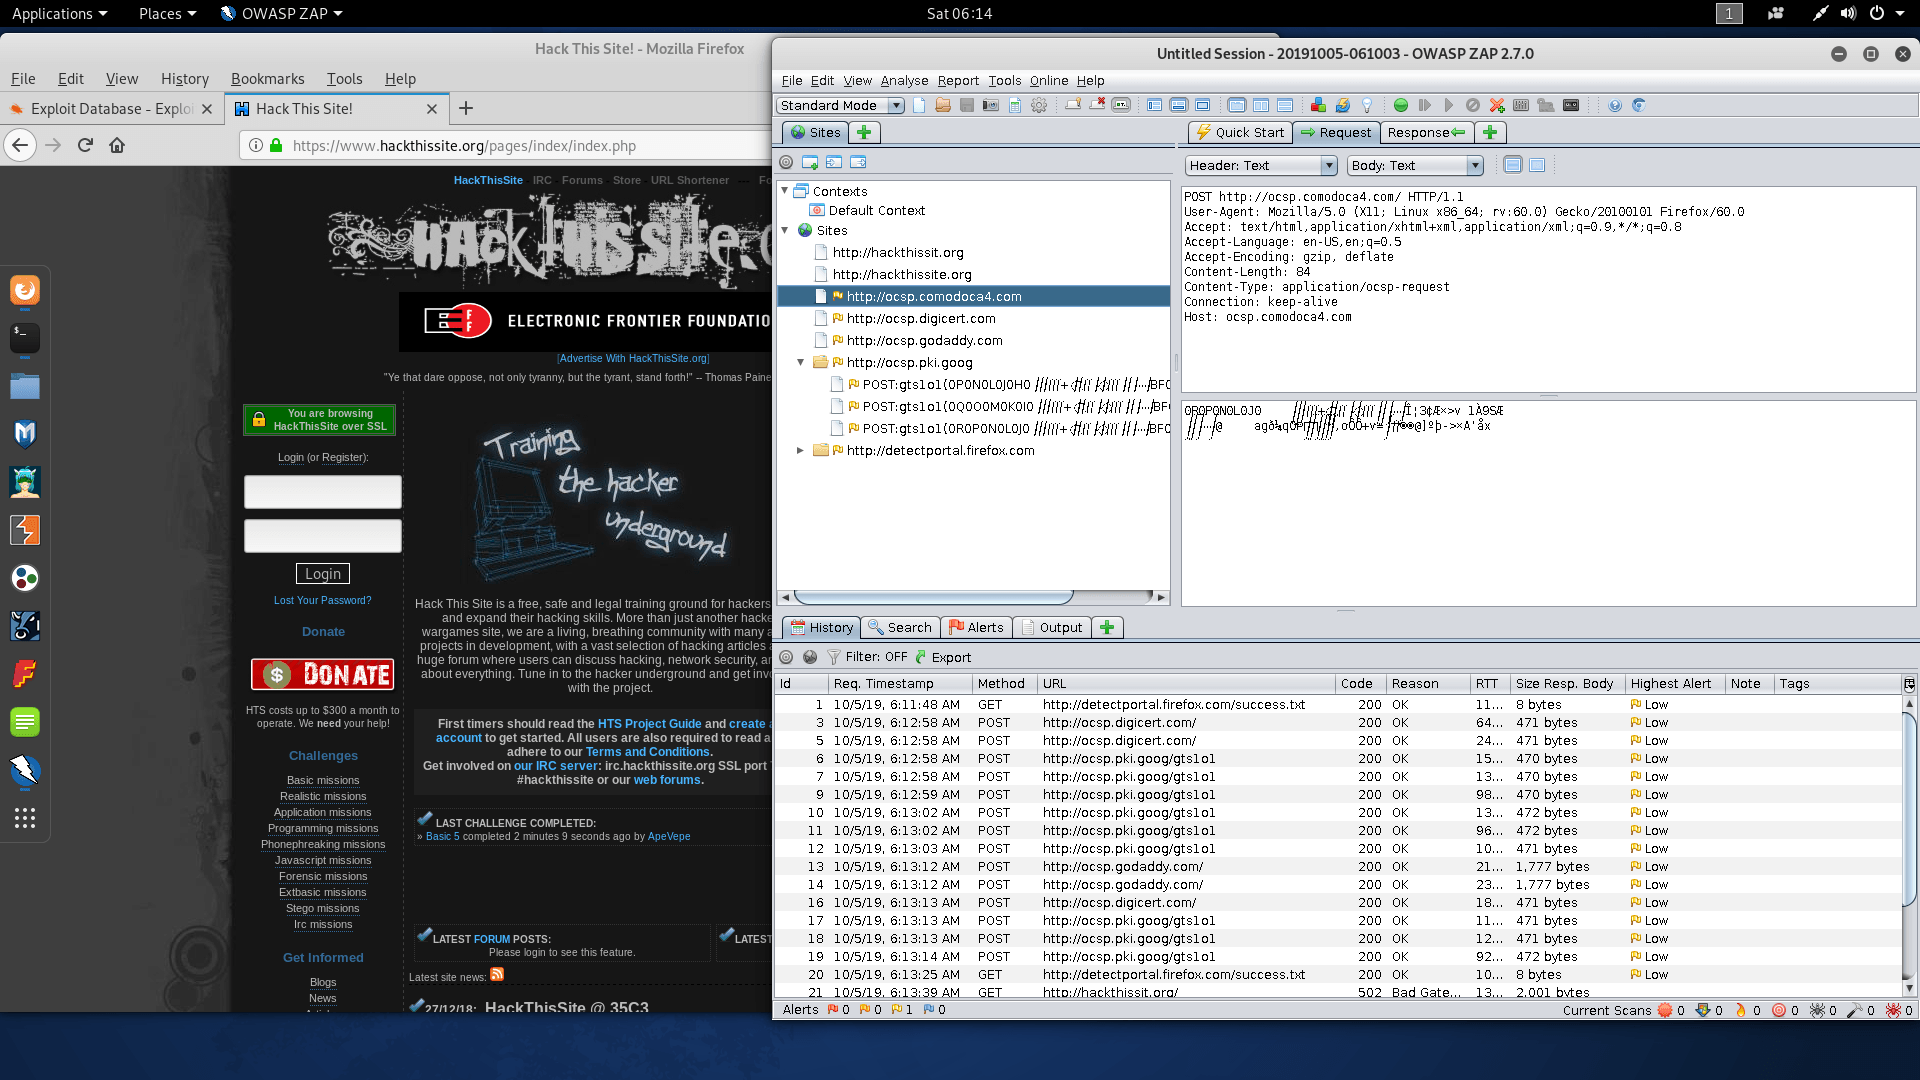Switch to the Alerts tab
The width and height of the screenshot is (1920, 1080).
(x=976, y=627)
